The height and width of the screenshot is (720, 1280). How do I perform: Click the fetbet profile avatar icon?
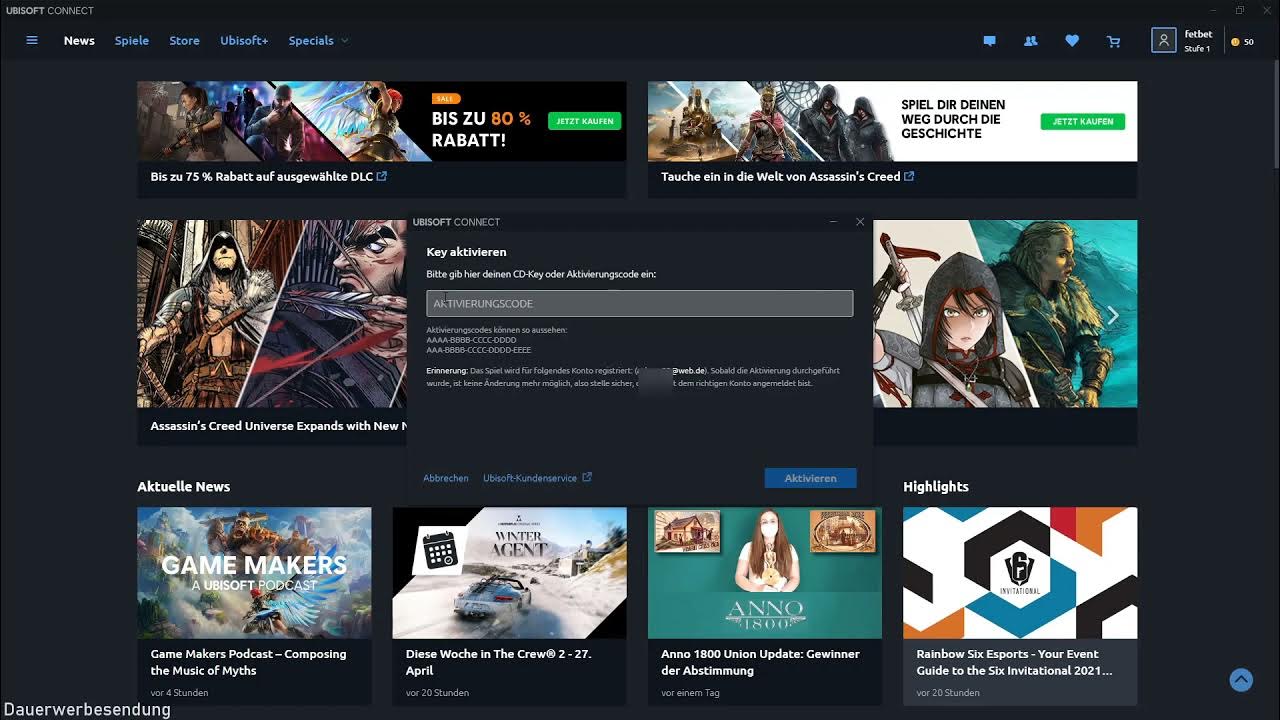point(1163,40)
